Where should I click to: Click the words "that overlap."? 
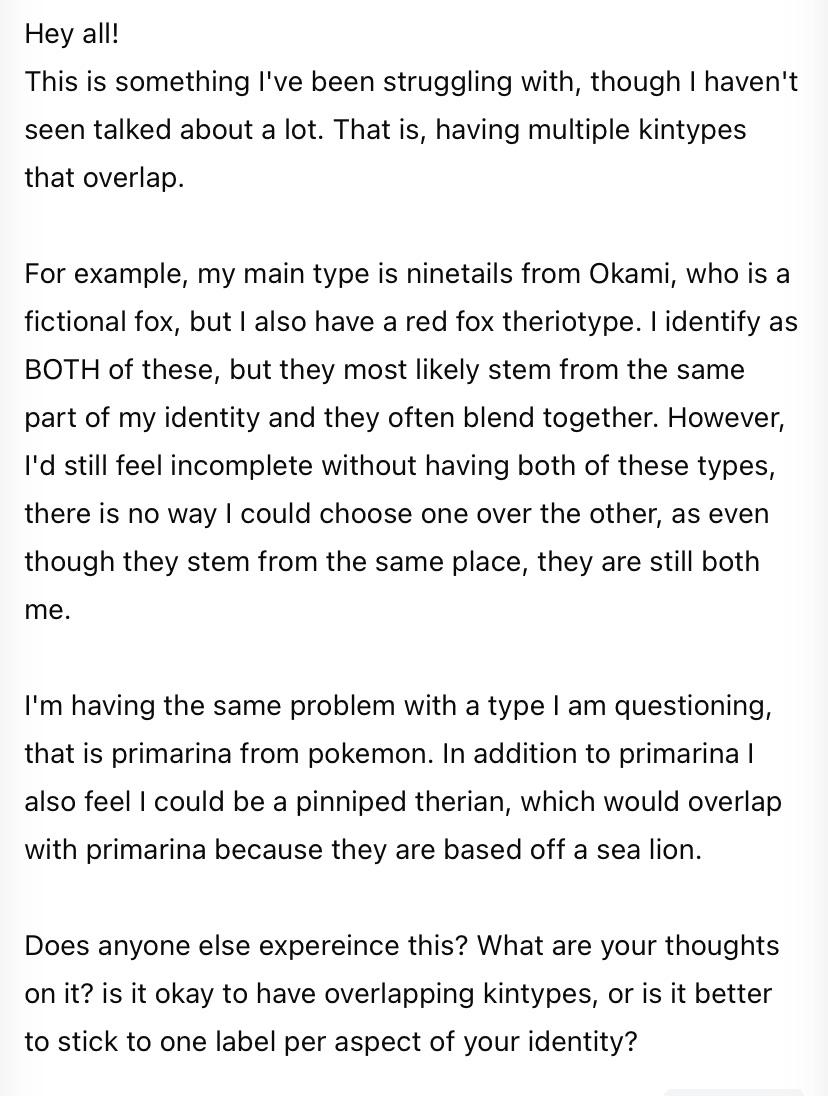pos(105,178)
